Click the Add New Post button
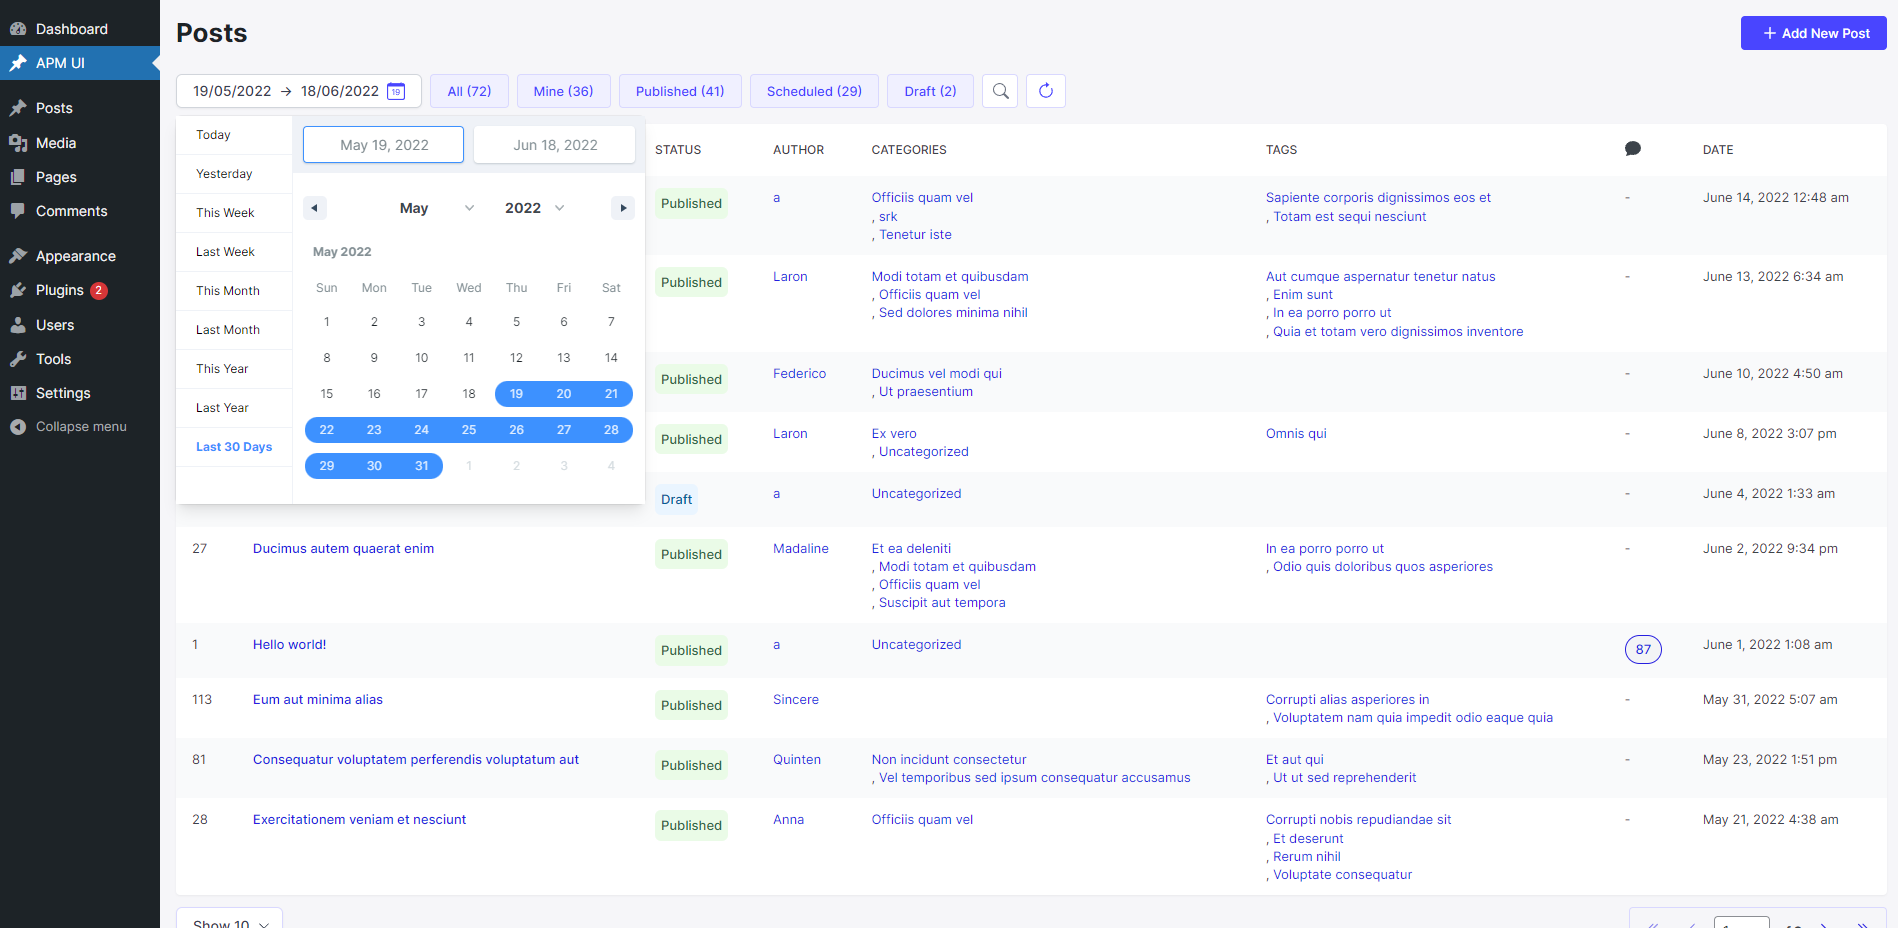 [x=1813, y=33]
